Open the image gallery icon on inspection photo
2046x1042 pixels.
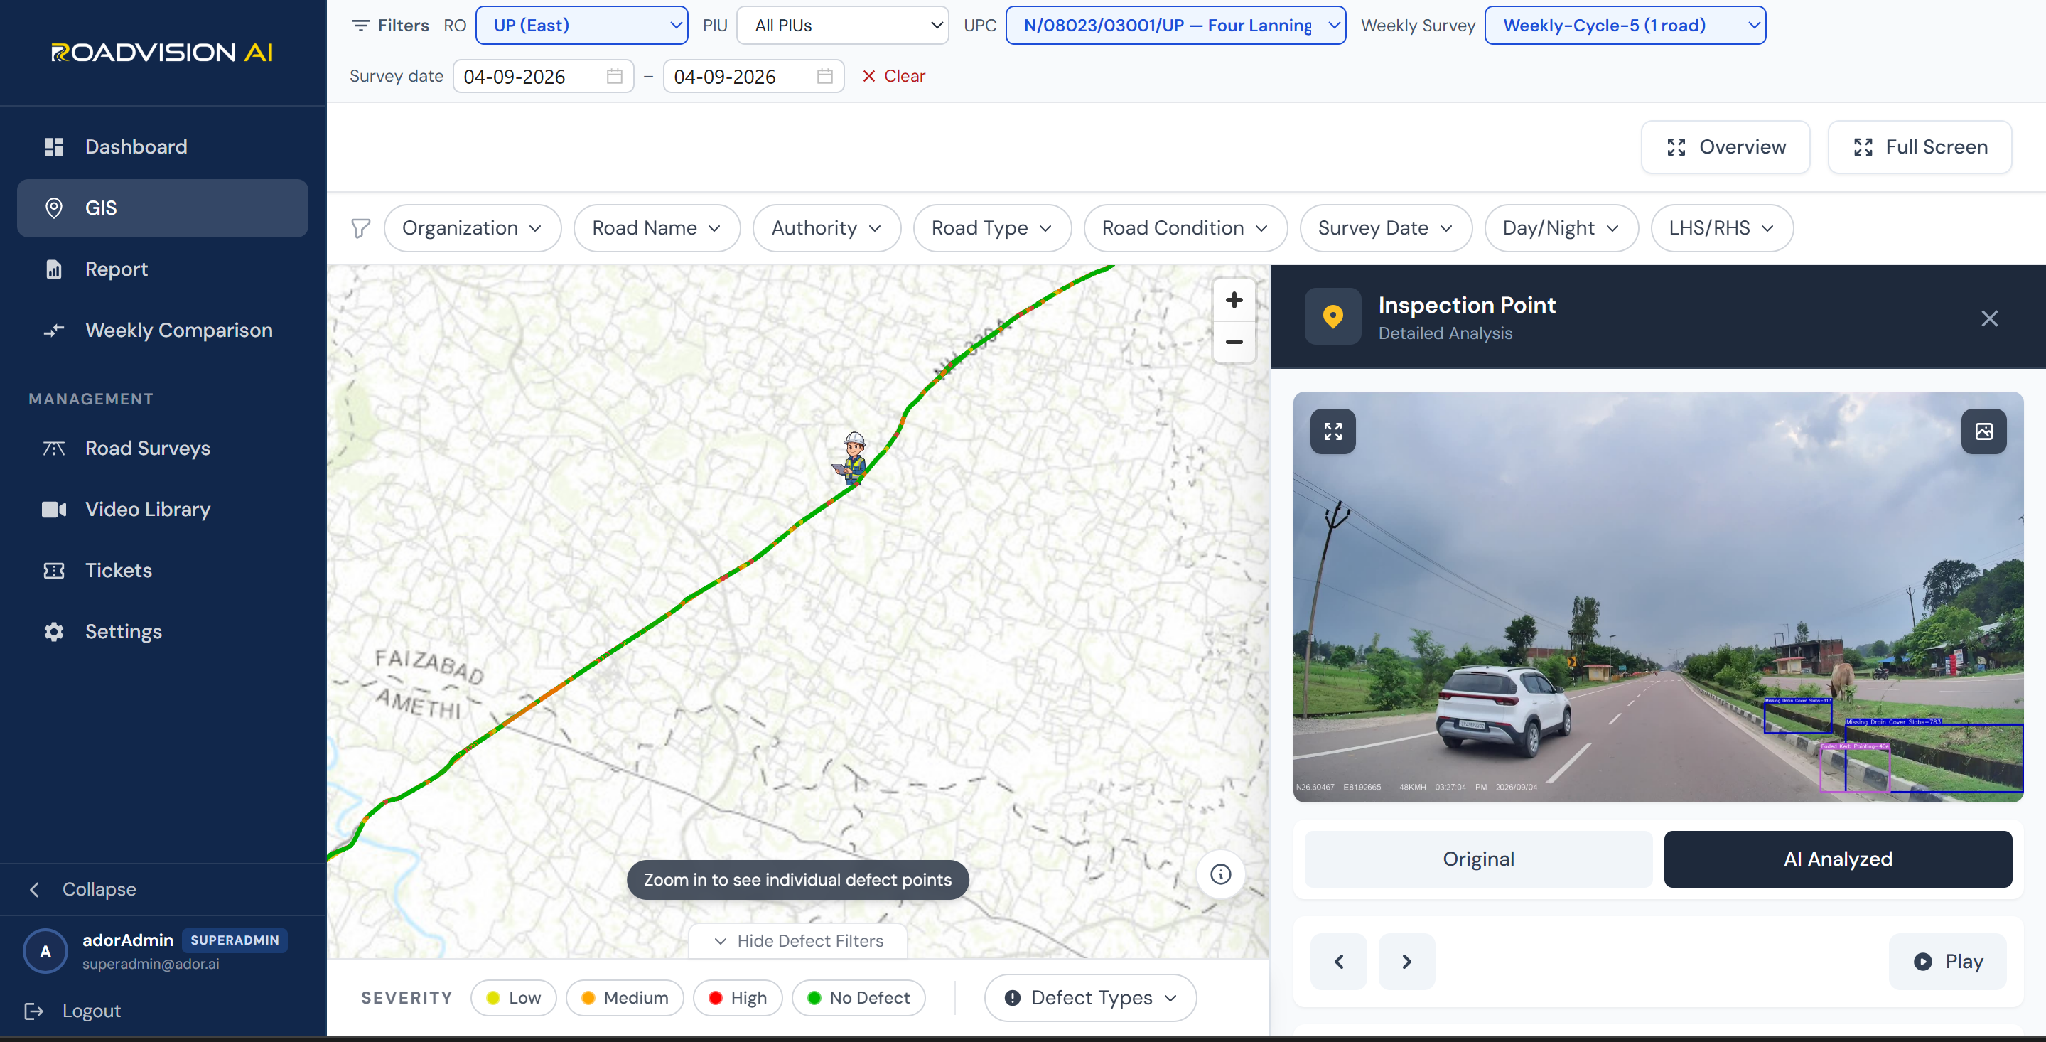[x=1984, y=431]
